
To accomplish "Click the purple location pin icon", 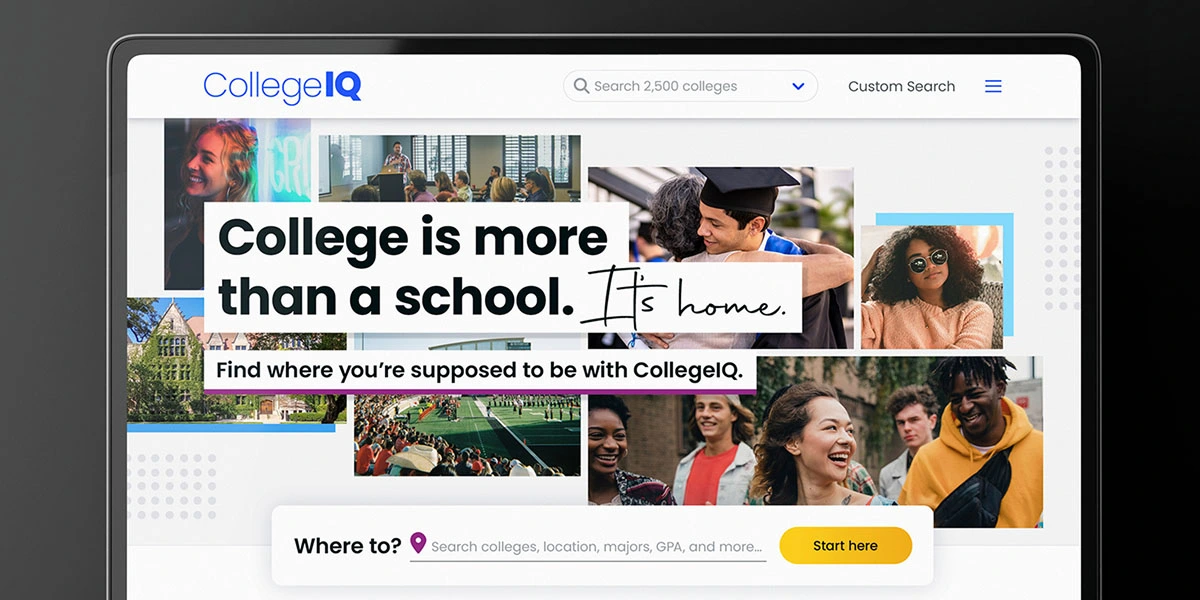I will coord(418,544).
